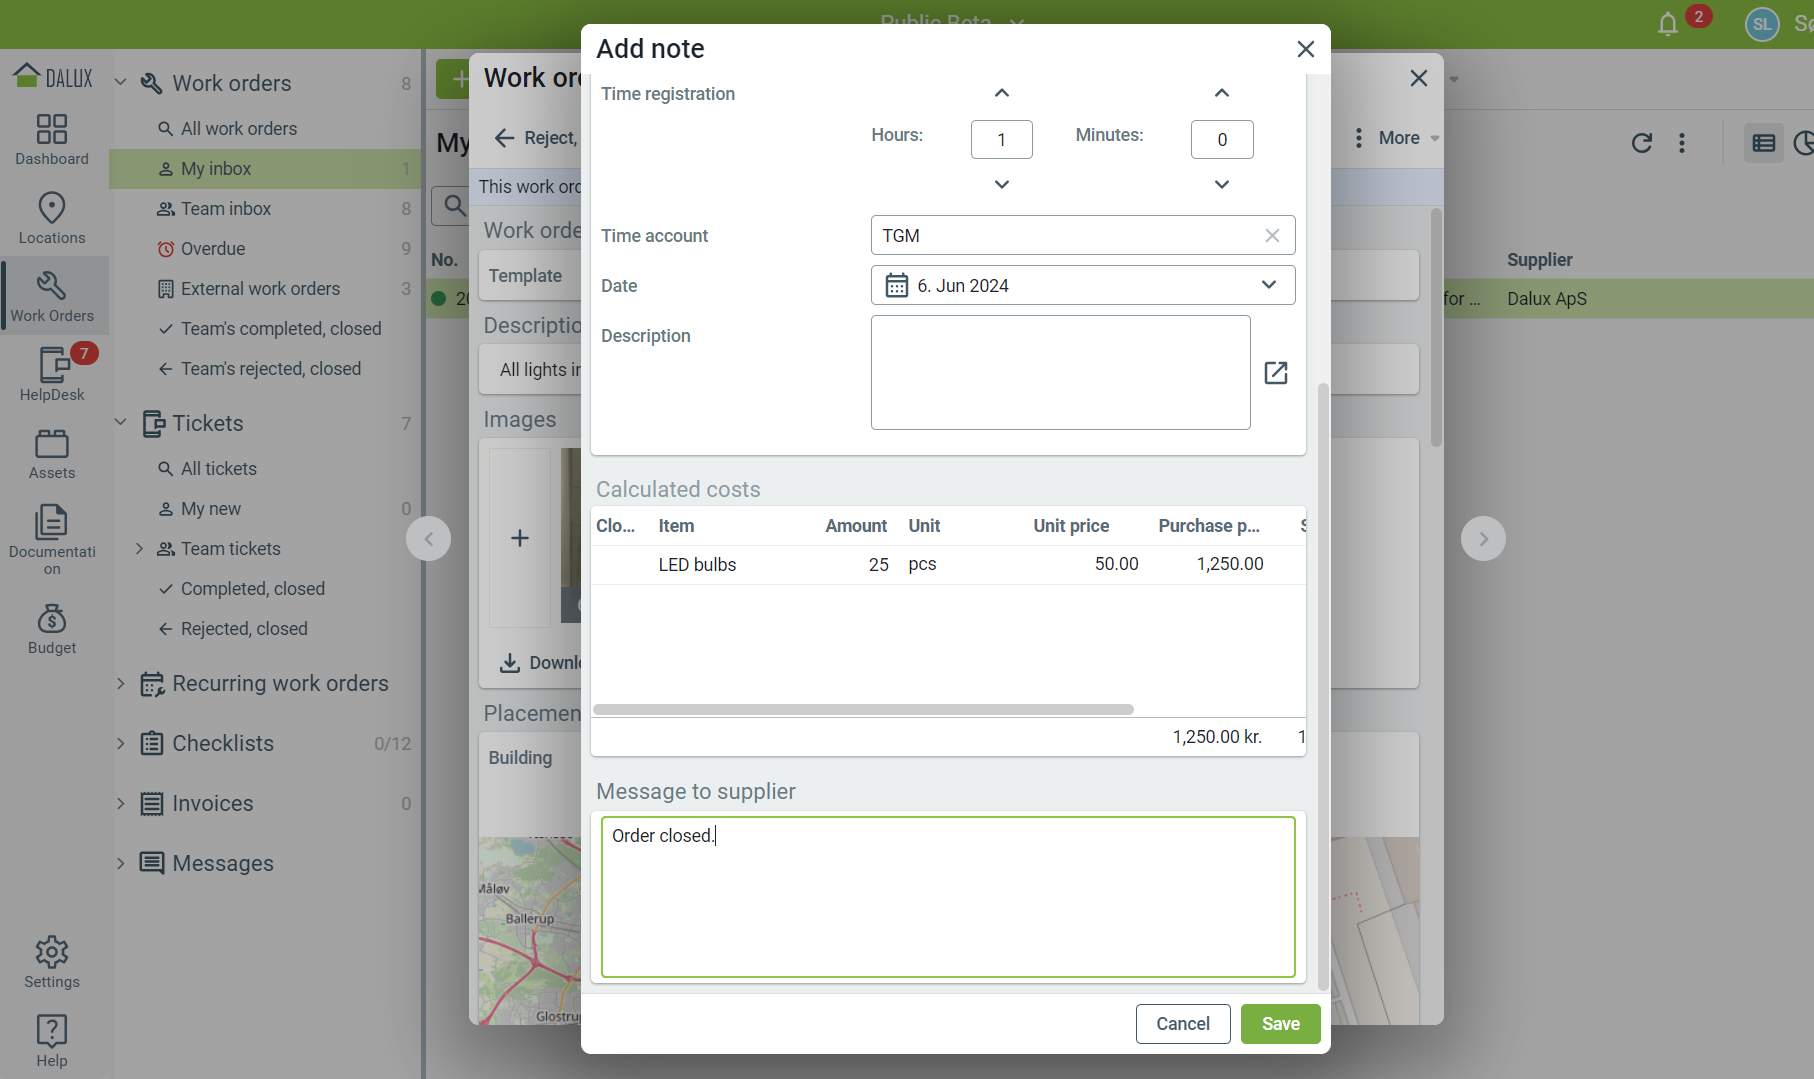This screenshot has height=1079, width=1814.
Task: Expand description editor in new window
Action: click(x=1276, y=373)
